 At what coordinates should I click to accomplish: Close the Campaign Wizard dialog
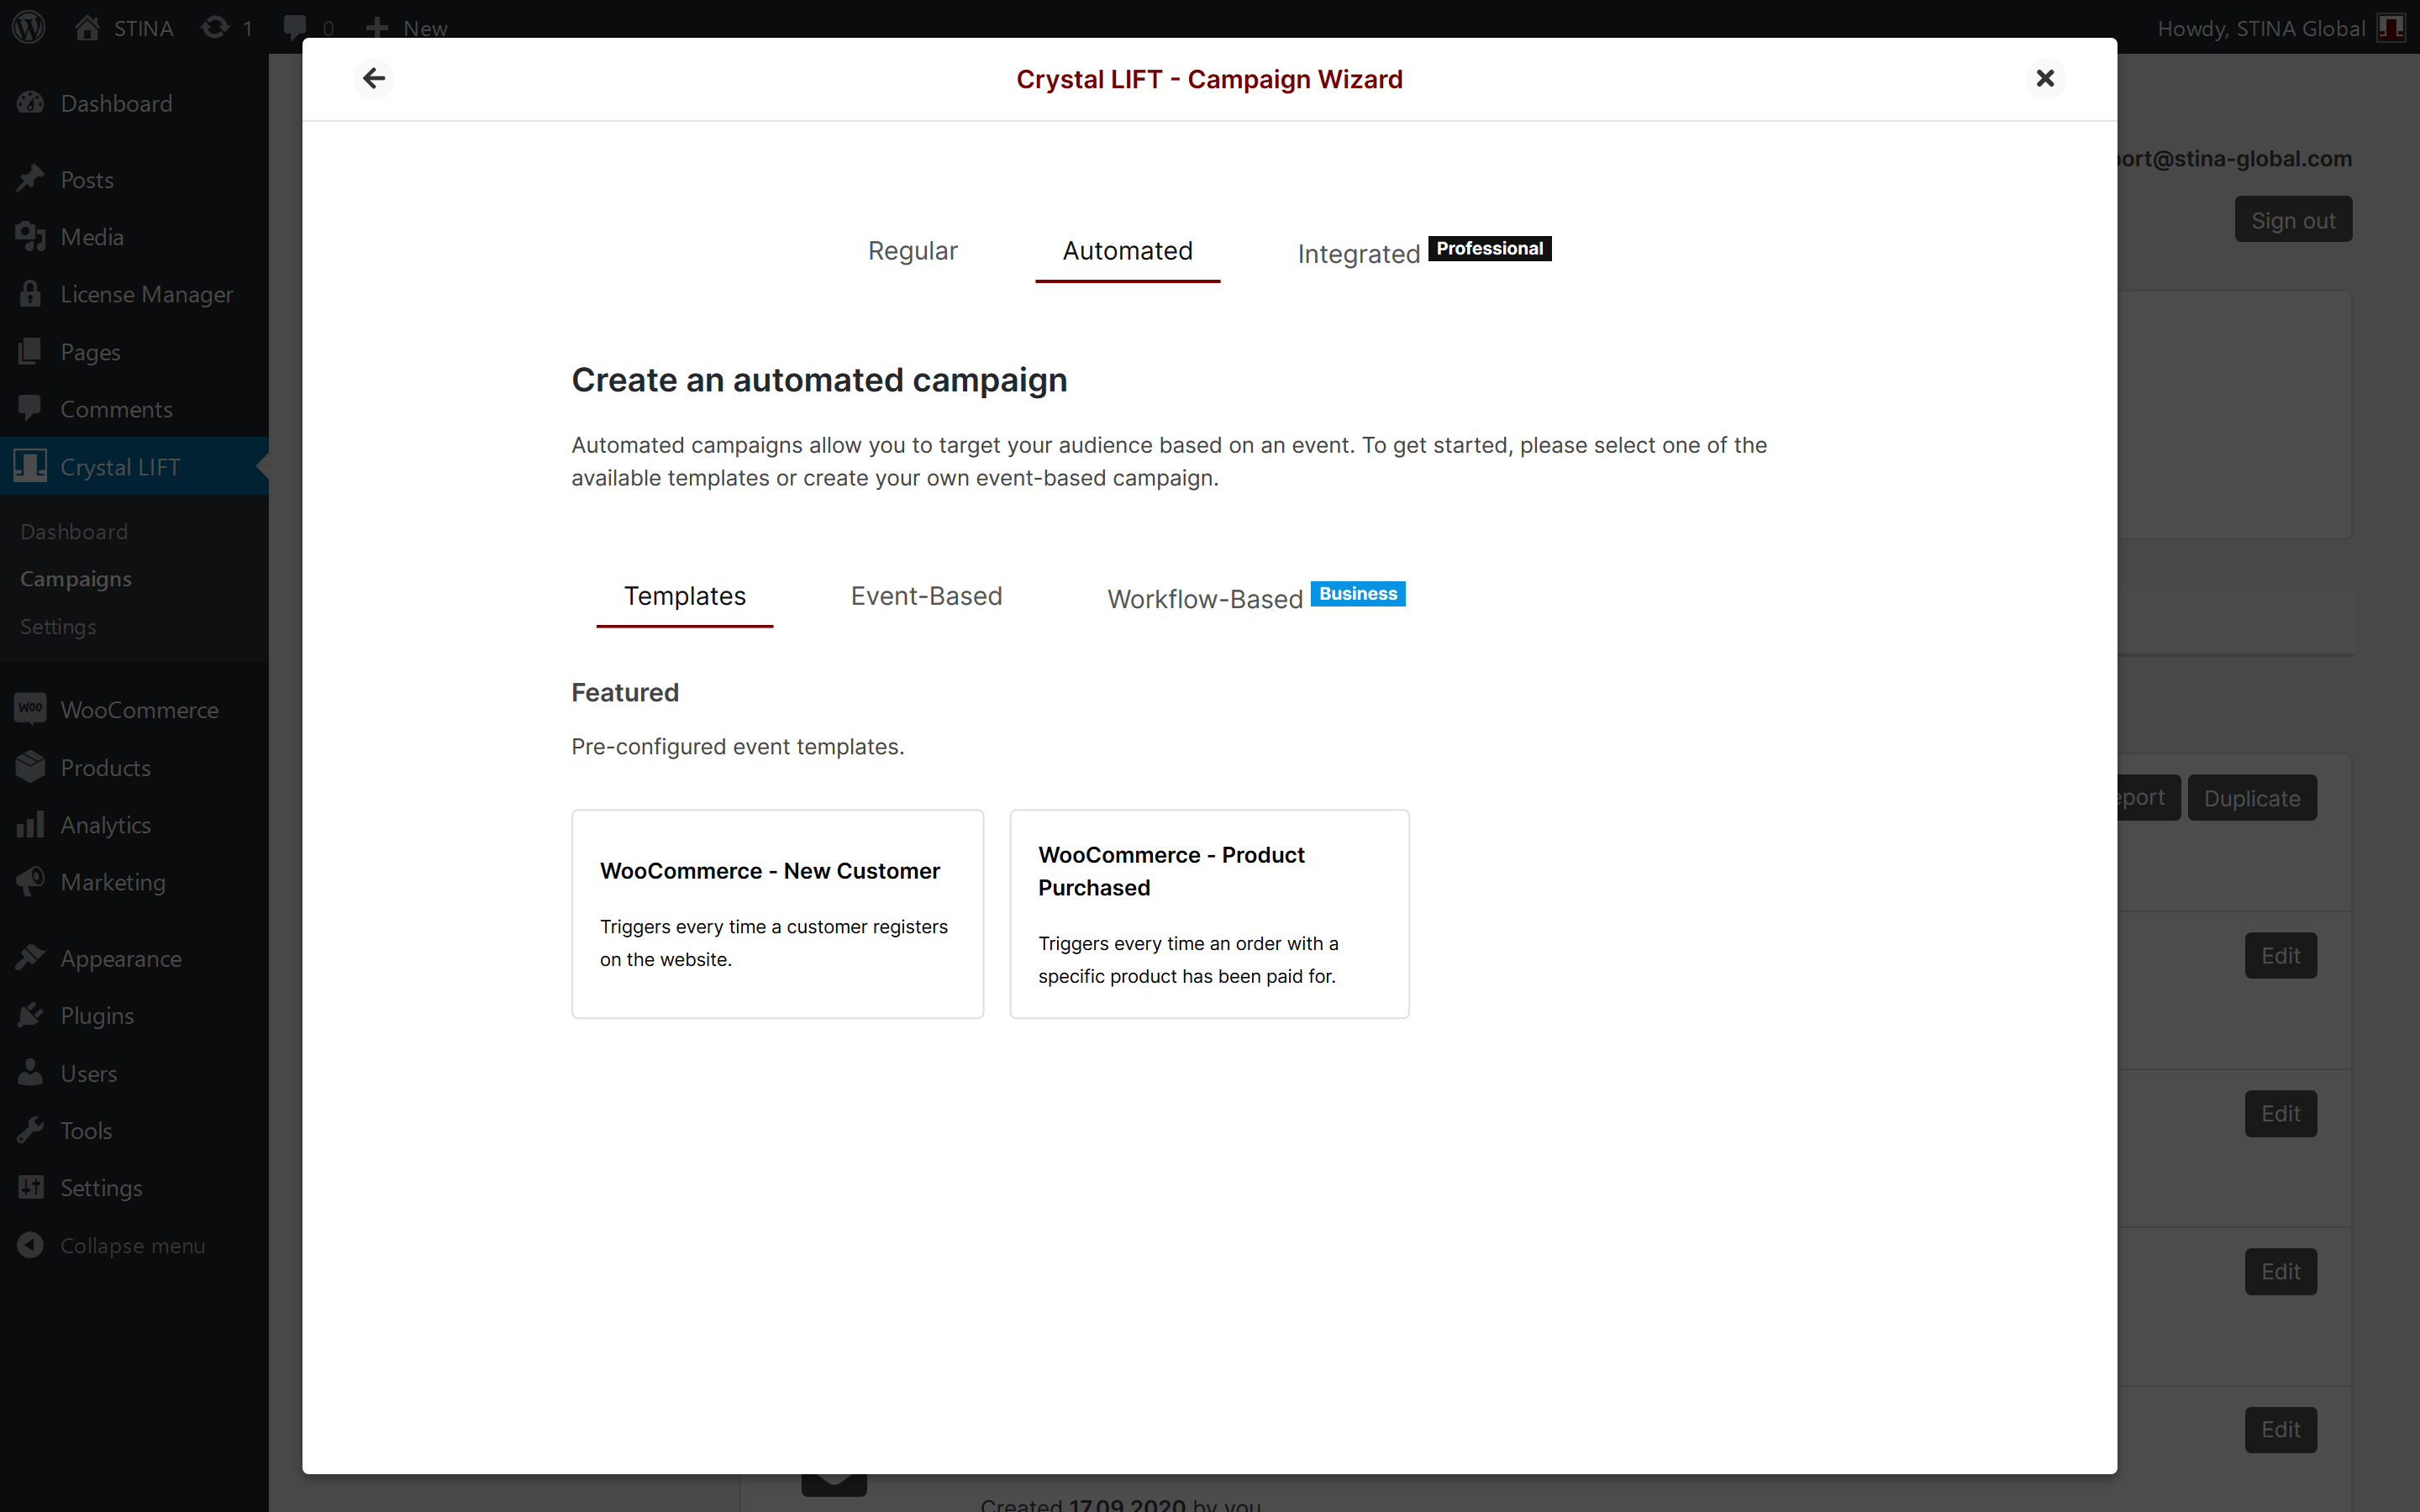2044,78
